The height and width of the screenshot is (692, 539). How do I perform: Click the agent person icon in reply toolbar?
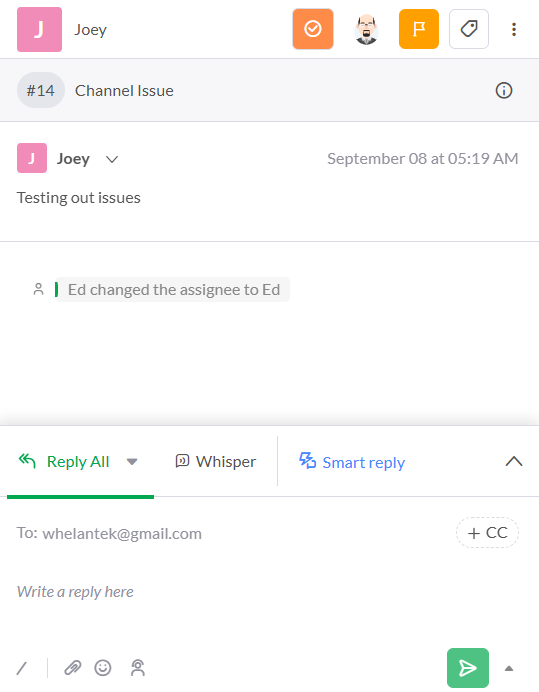[138, 668]
